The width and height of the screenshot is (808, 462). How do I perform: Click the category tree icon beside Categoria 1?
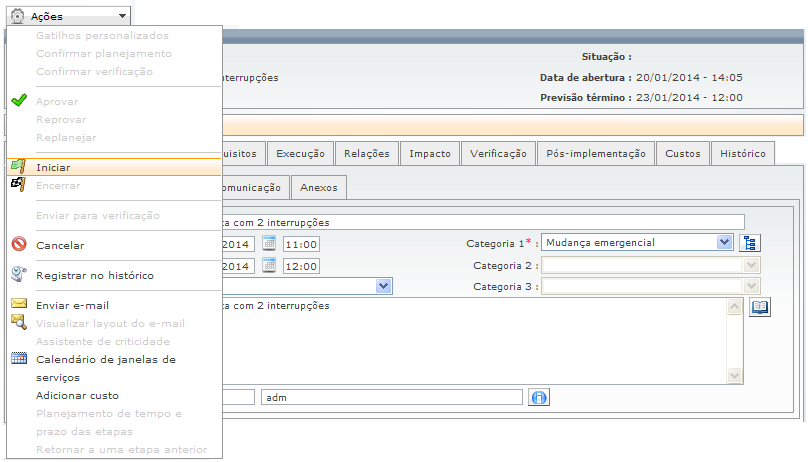[750, 243]
